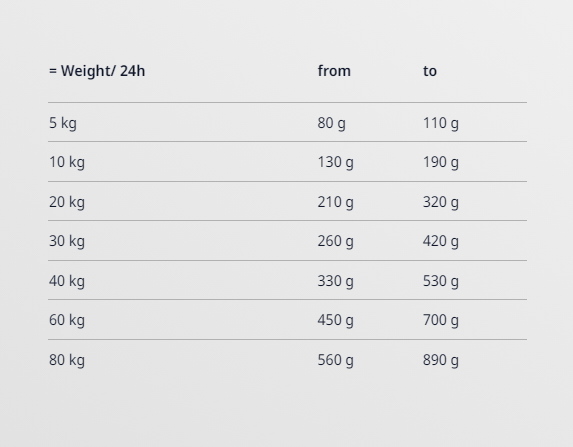Select the '10 kg' row label

[x=67, y=162]
